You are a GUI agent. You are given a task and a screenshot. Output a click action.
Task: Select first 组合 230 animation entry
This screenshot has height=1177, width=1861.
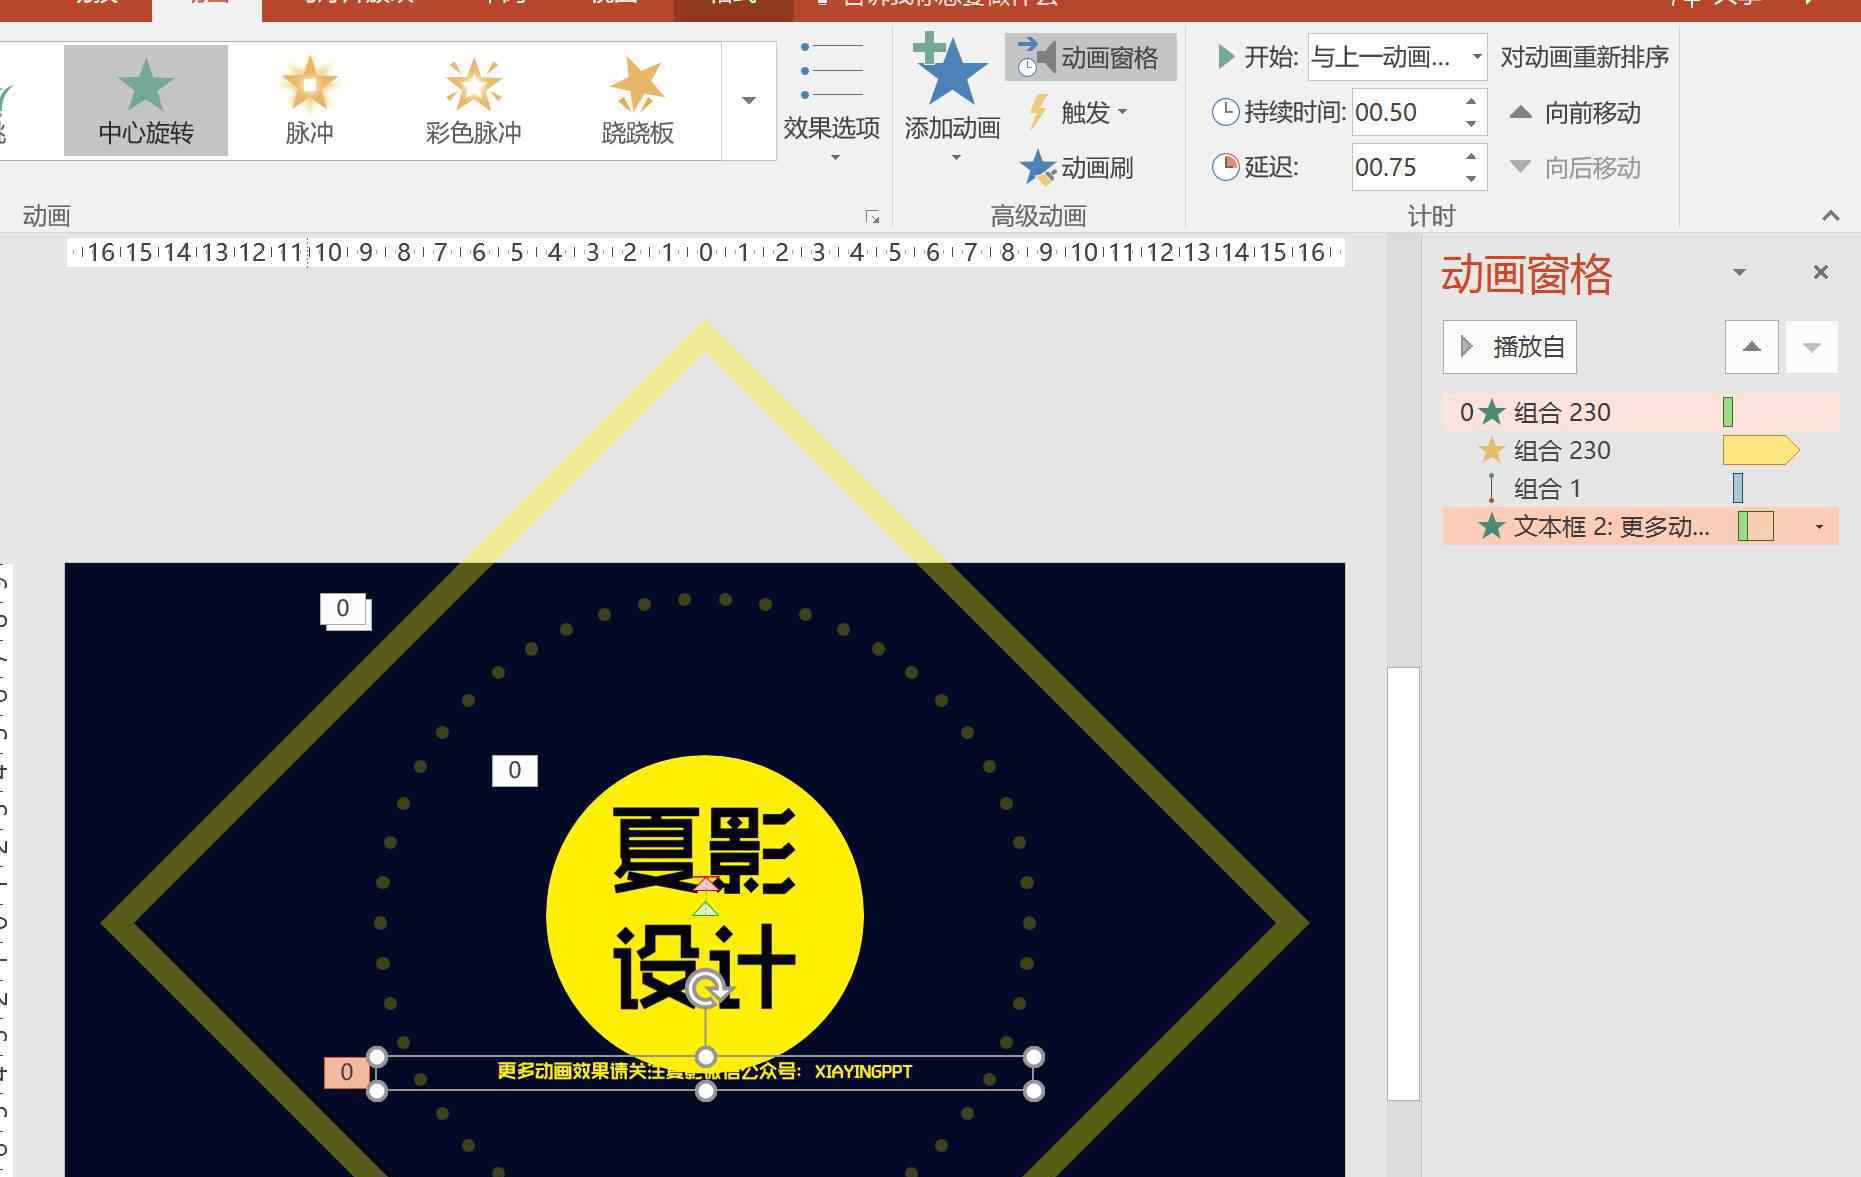1640,412
